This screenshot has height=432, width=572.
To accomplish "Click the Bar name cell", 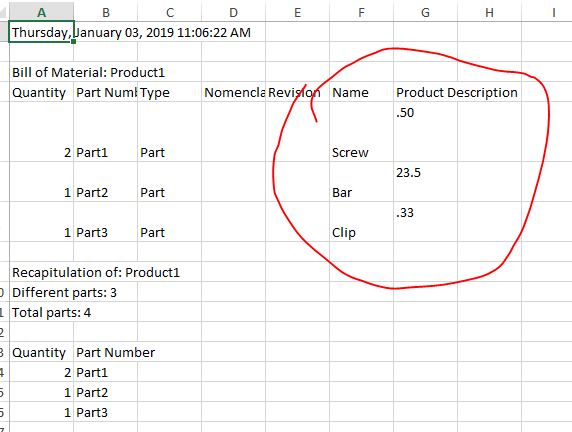I will [x=362, y=182].
